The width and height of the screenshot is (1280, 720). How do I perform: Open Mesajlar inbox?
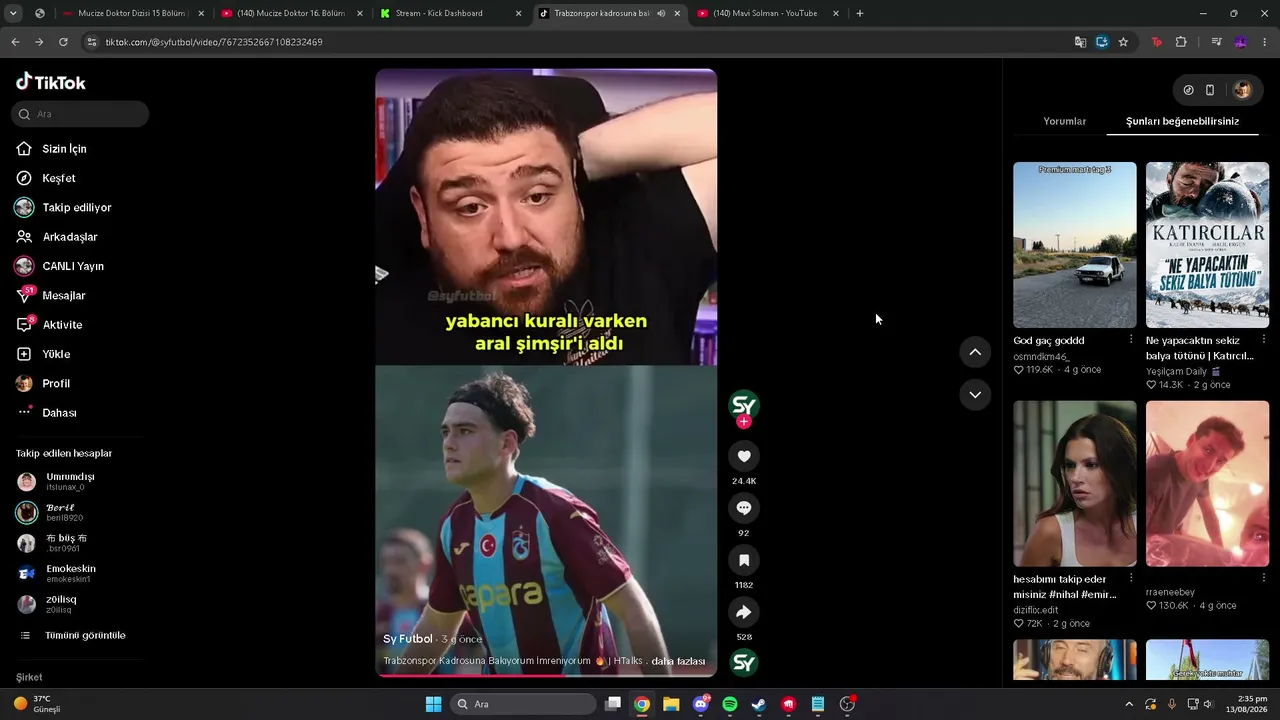51,296
